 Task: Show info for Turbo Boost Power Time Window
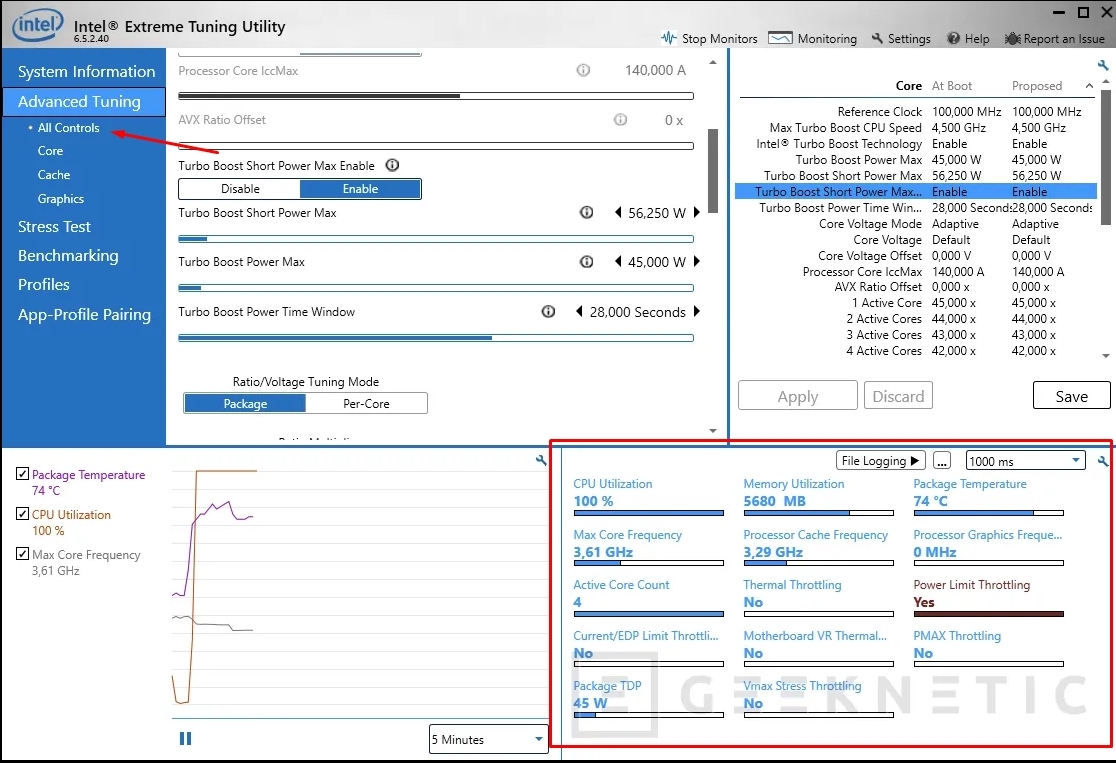pyautogui.click(x=548, y=311)
